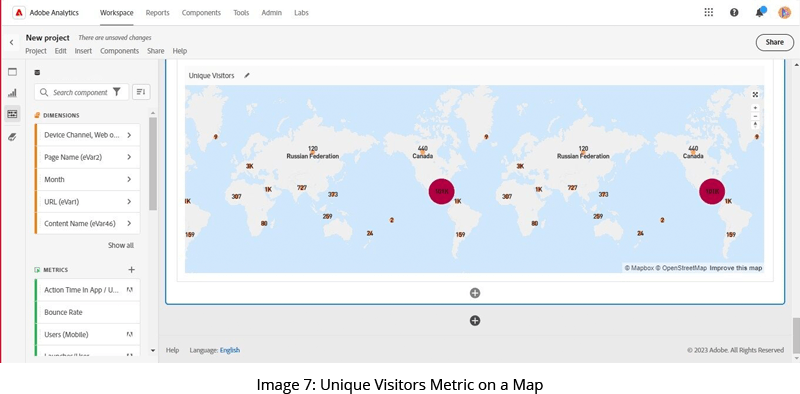Expand Content Name (eVar46) chevron

tap(129, 224)
